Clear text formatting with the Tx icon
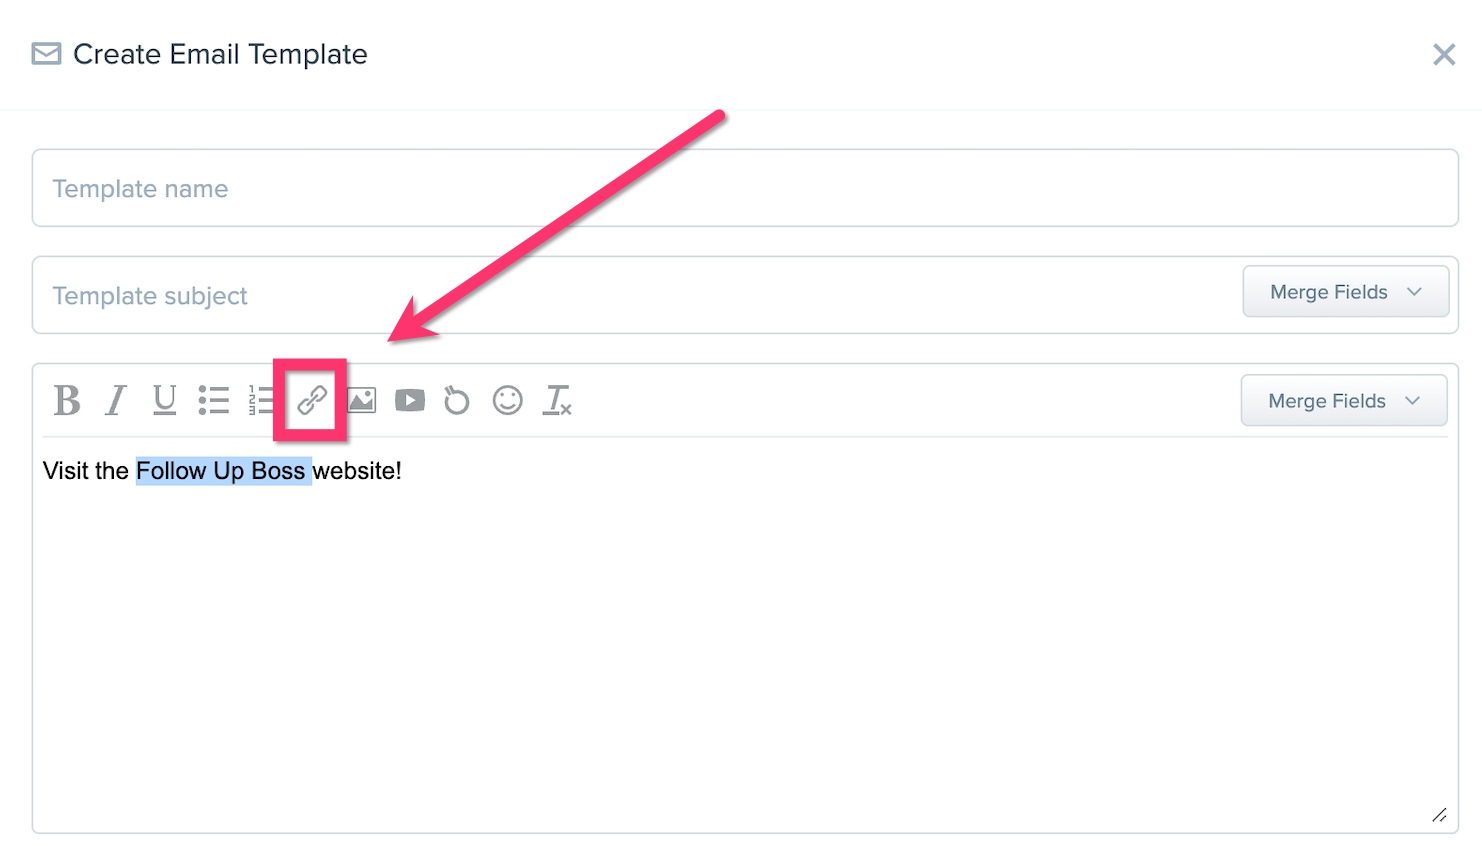 tap(557, 400)
